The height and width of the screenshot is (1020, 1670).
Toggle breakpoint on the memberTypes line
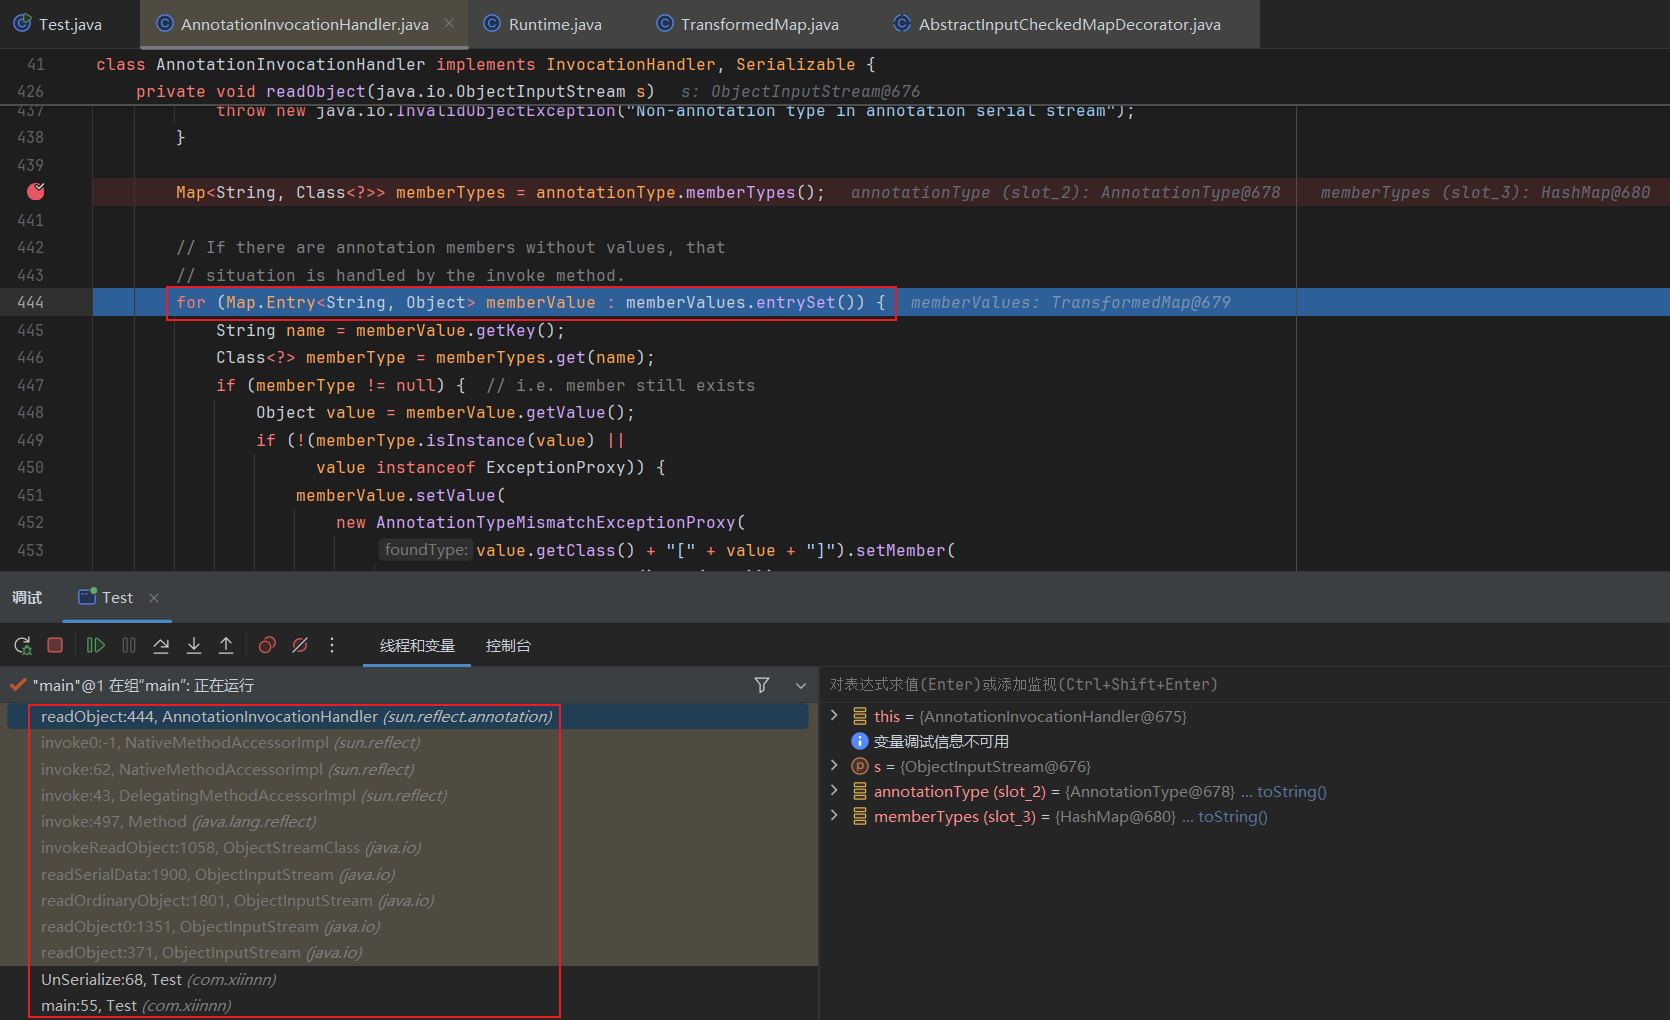tap(36, 192)
